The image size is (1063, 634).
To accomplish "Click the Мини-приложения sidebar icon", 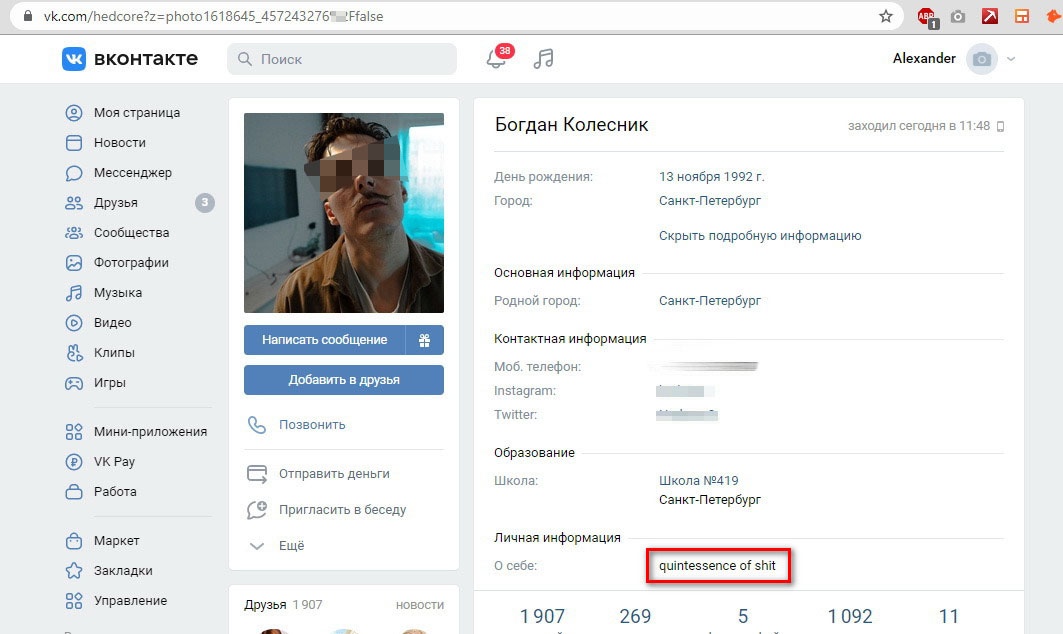I will tap(73, 432).
